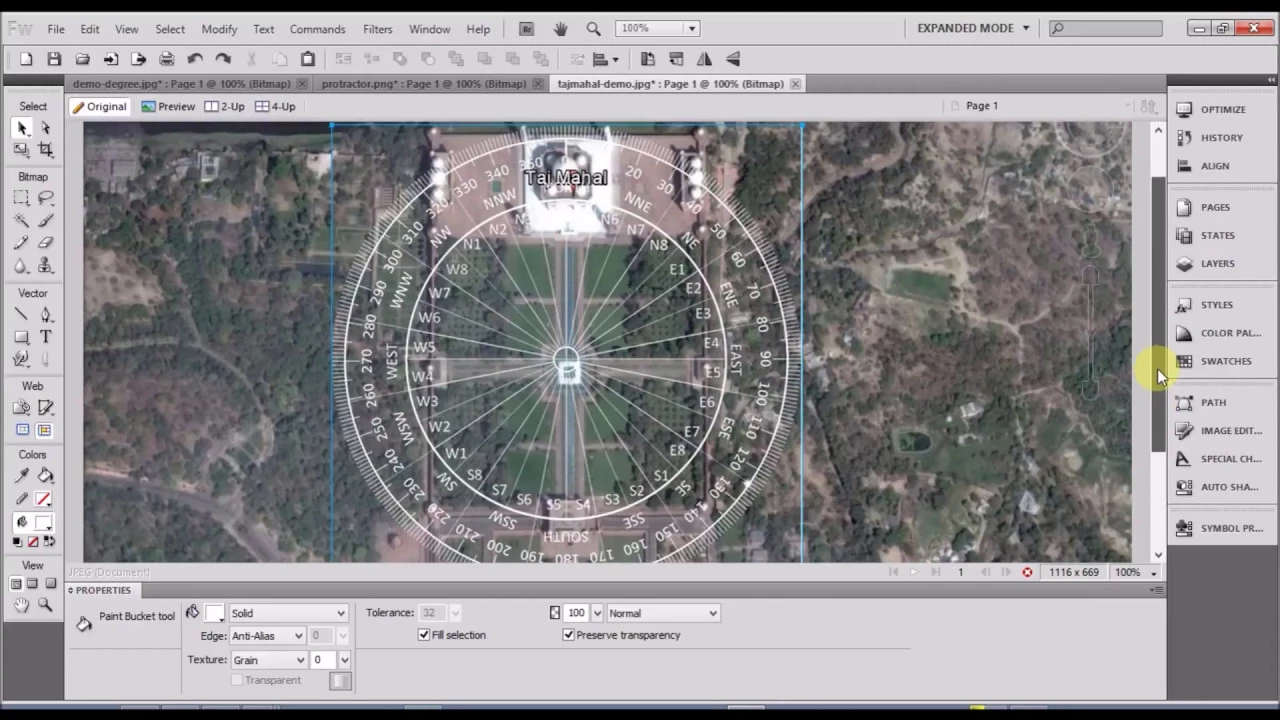
Task: Choose the Hand tool
Action: tap(21, 605)
